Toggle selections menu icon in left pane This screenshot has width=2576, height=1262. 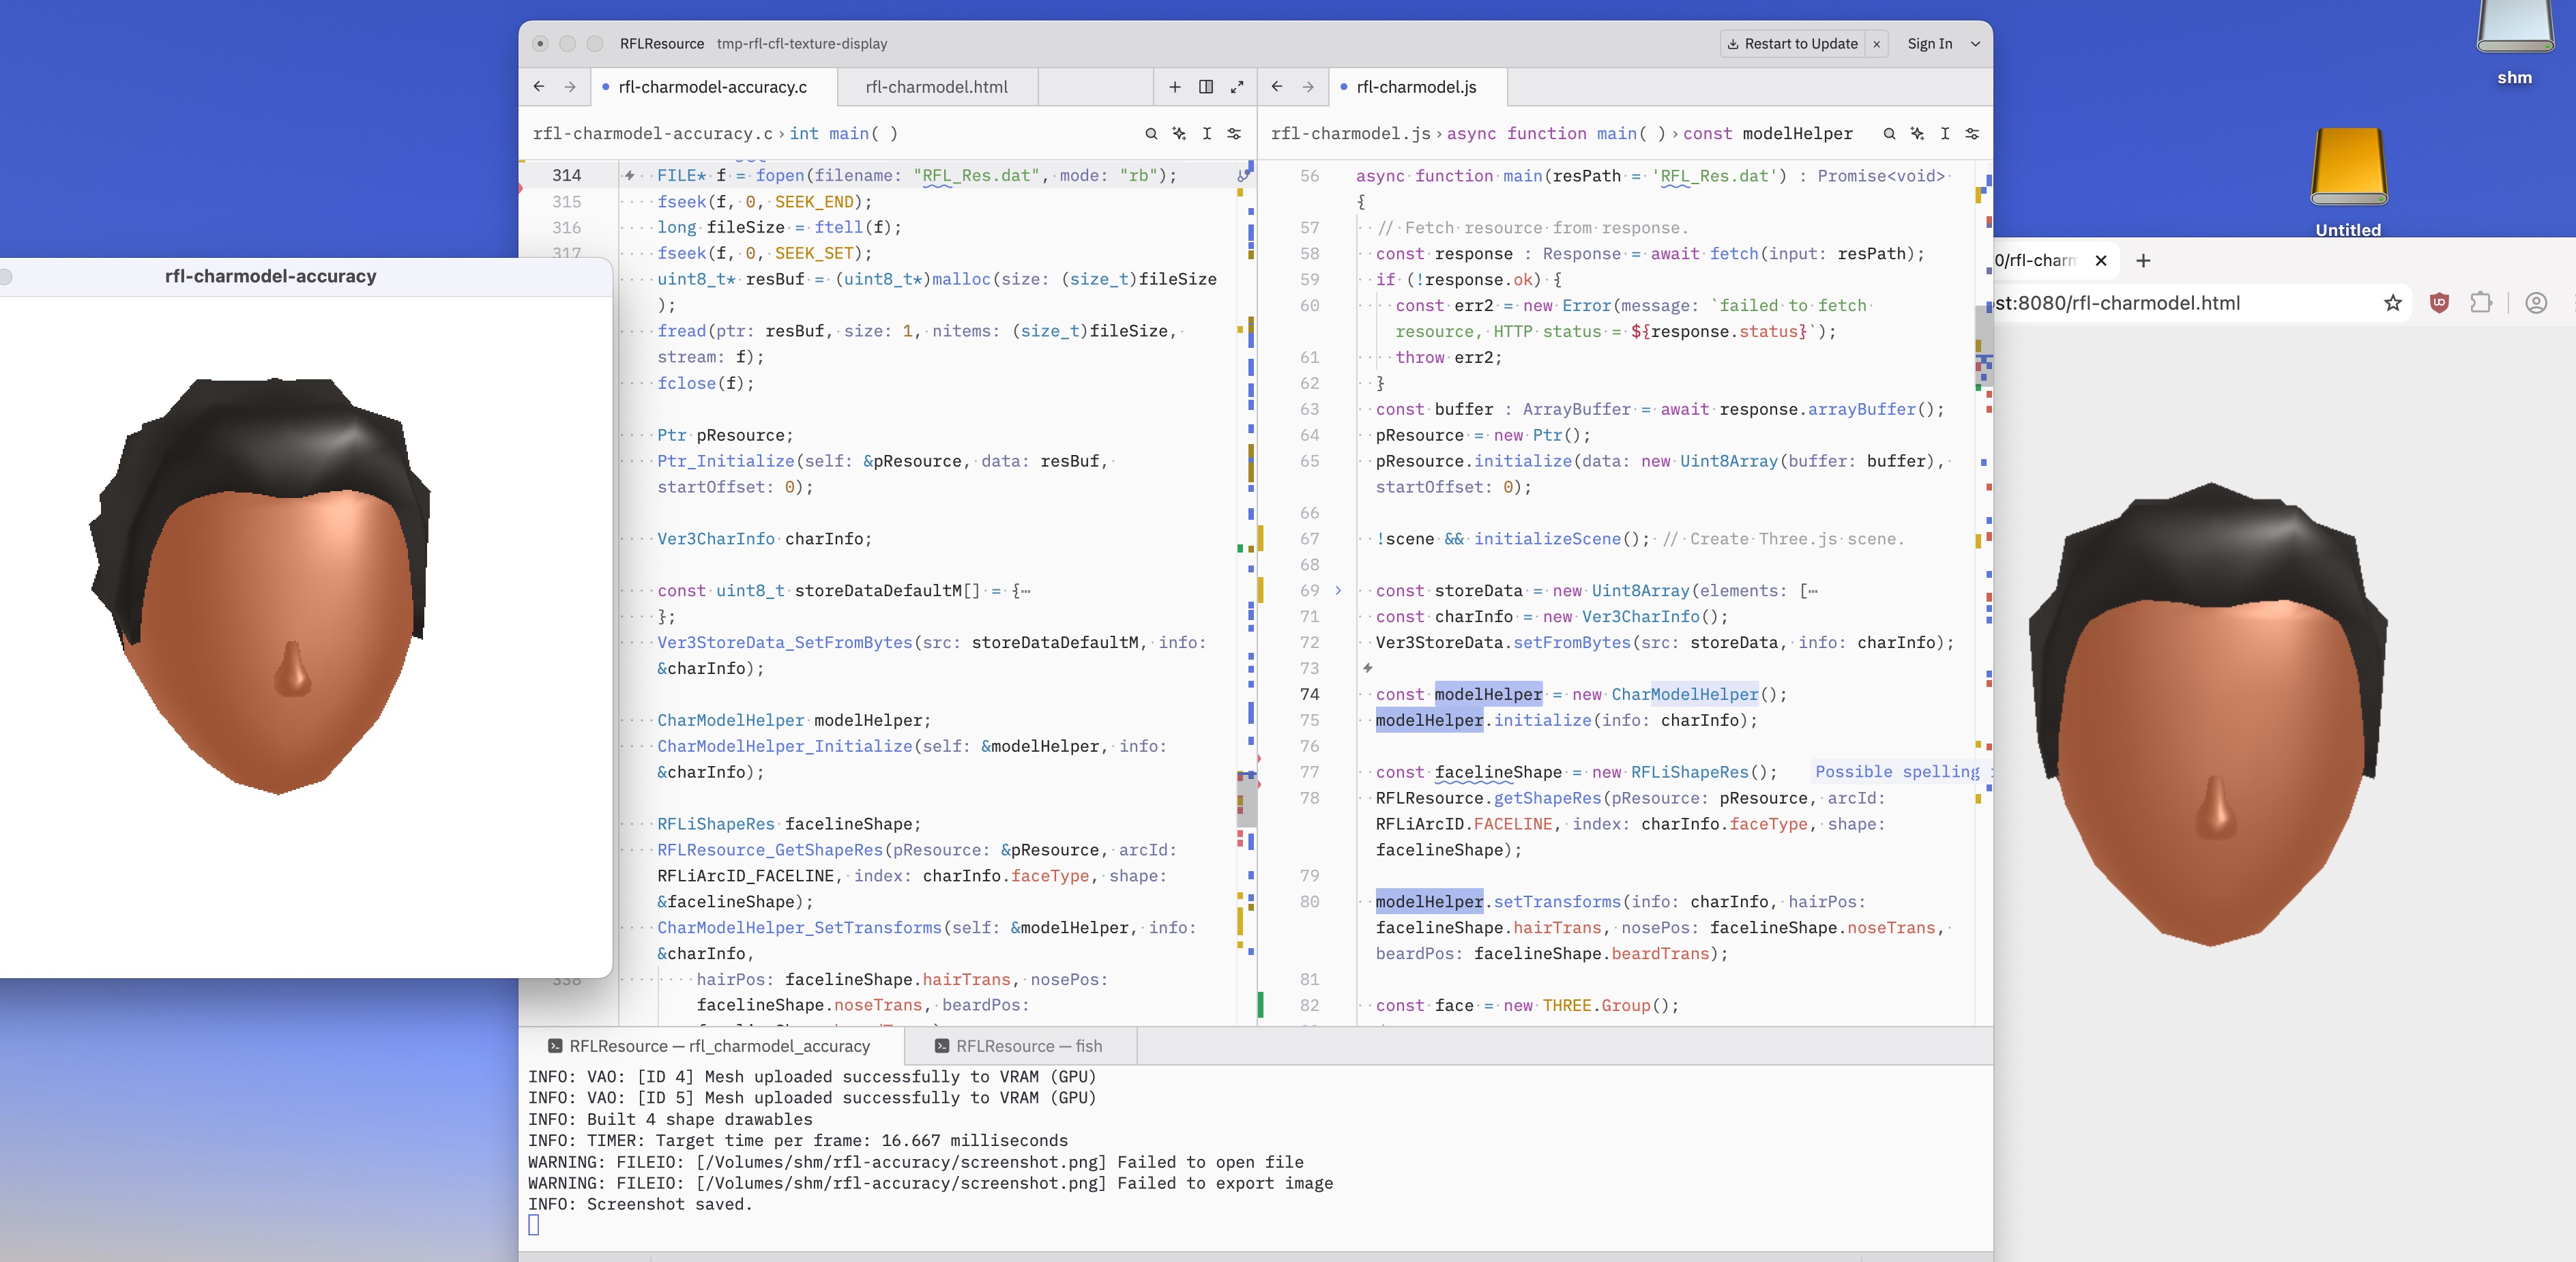point(1207,133)
